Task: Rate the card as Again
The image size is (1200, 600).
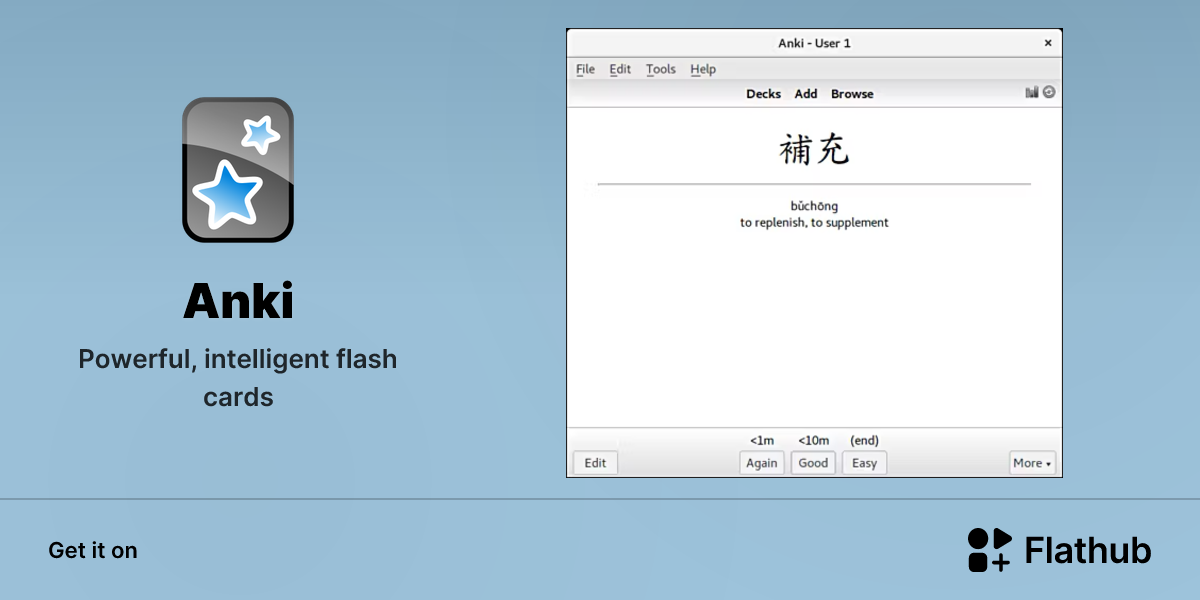Action: [762, 463]
